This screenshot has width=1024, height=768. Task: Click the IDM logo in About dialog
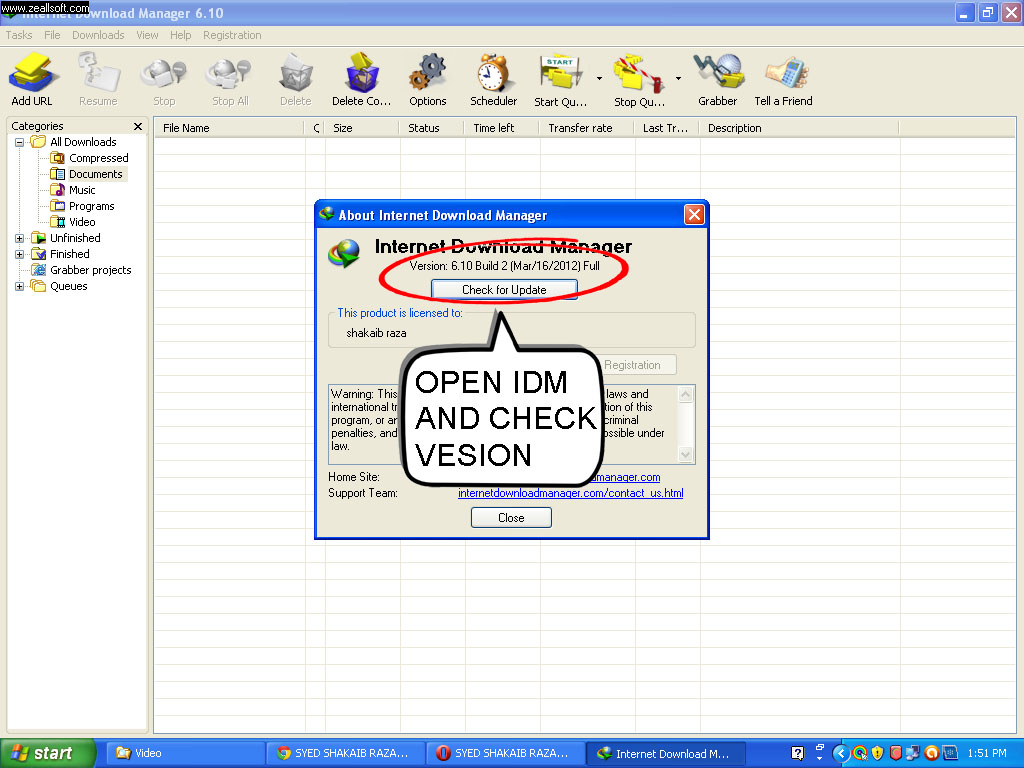[344, 253]
